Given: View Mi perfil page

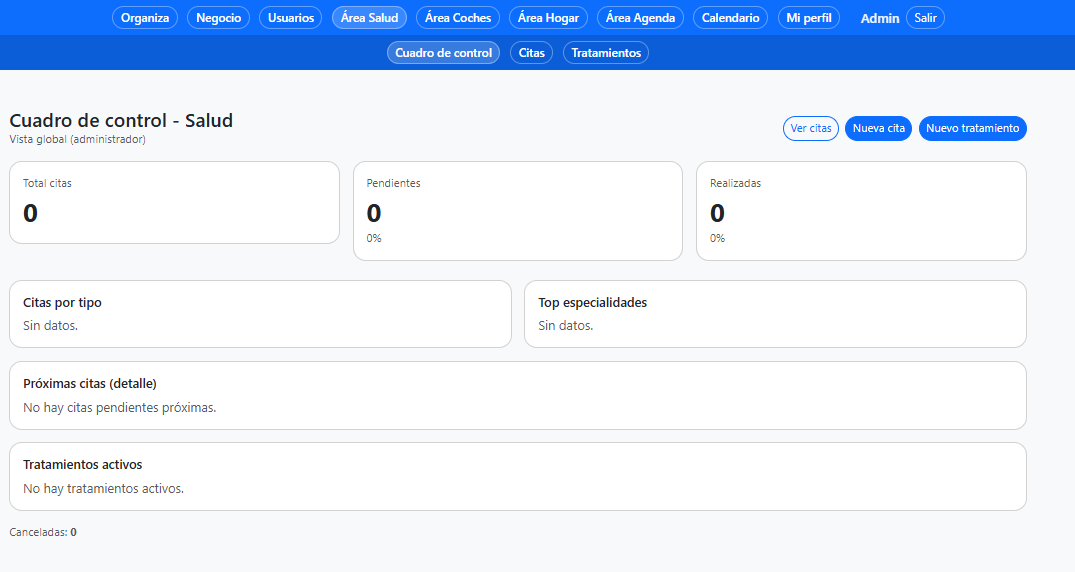Looking at the screenshot, I should pos(809,18).
